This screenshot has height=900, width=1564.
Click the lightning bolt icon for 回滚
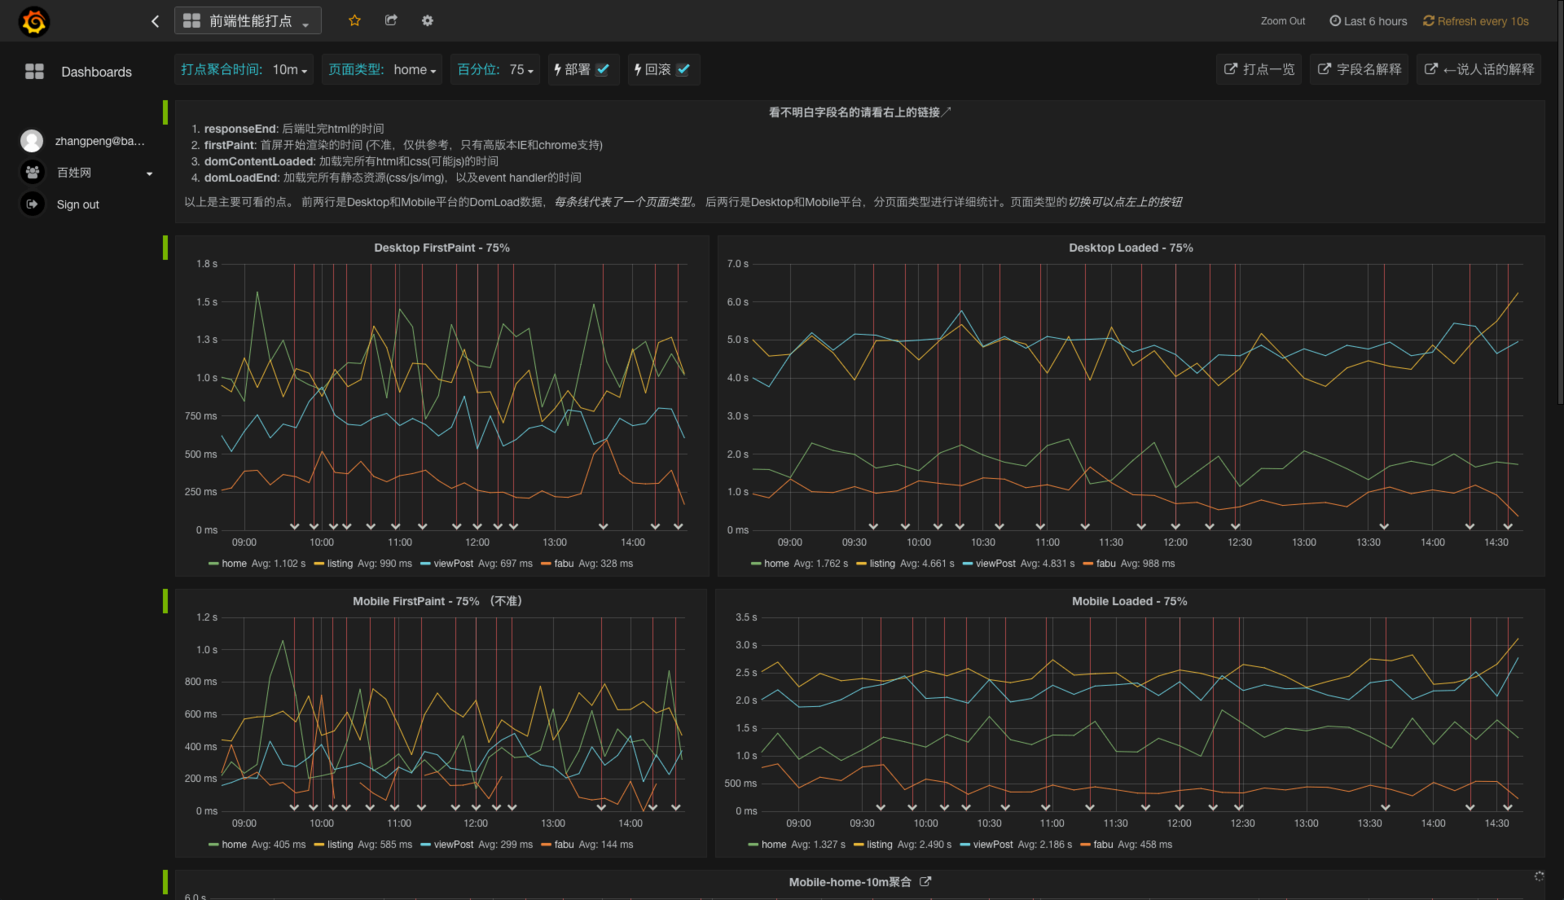click(x=637, y=69)
